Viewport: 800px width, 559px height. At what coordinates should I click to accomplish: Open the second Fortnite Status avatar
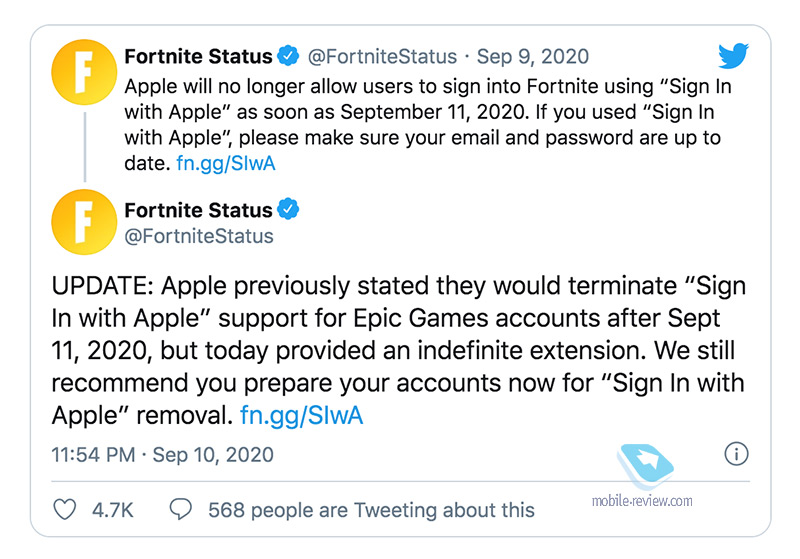(84, 222)
